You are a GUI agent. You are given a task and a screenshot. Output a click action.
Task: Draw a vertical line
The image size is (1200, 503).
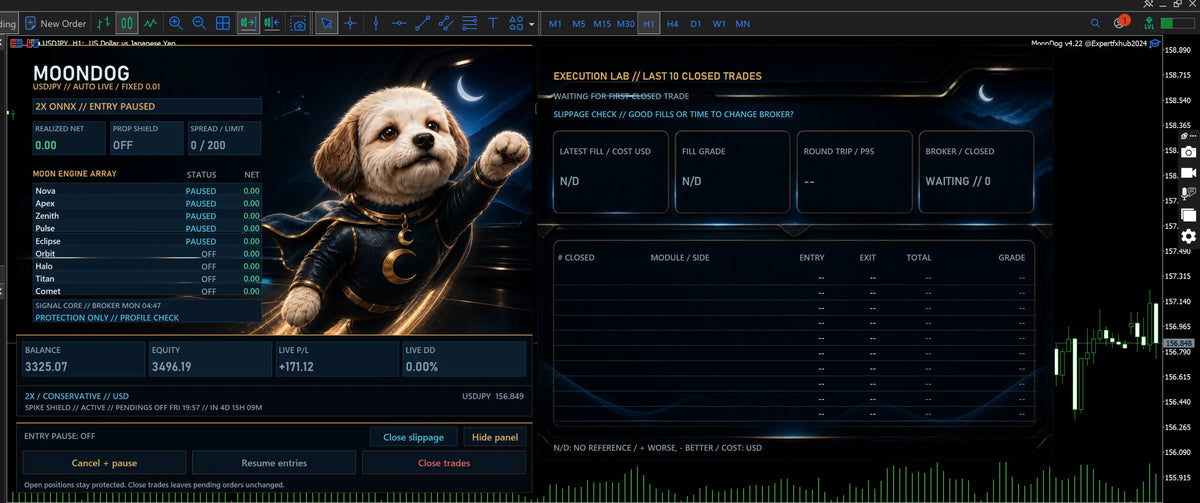tap(375, 22)
